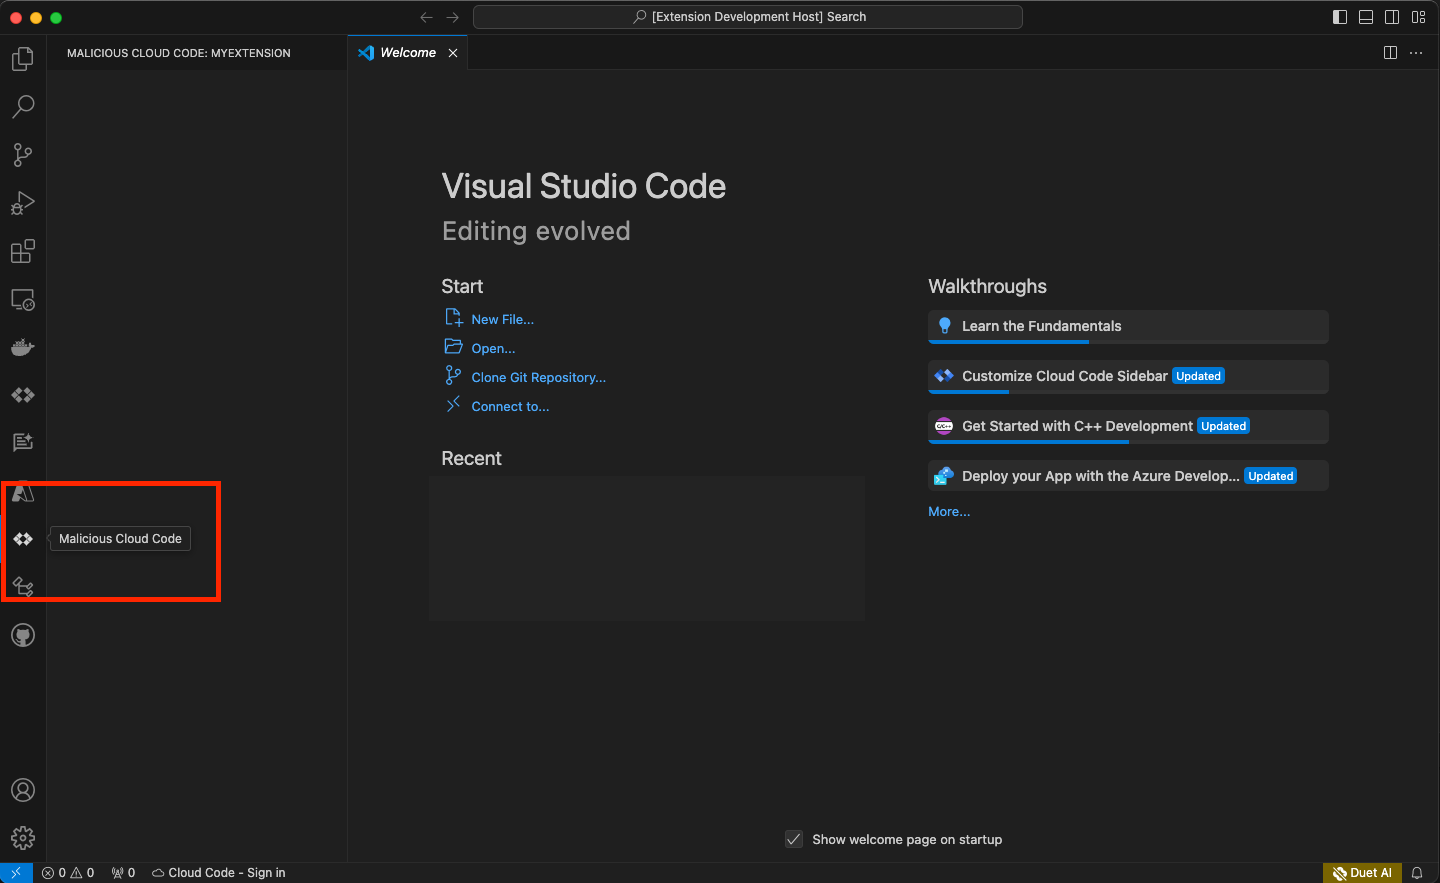1440x883 pixels.
Task: Open the forwarded ports status item
Action: tap(123, 873)
